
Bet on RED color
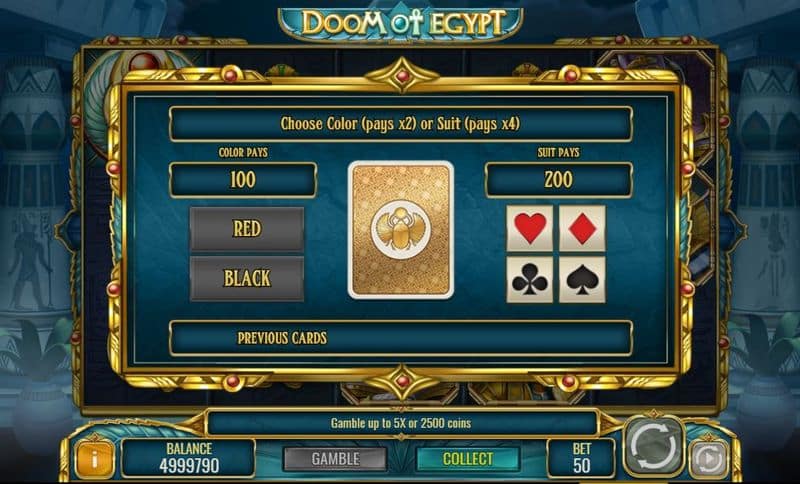tap(247, 229)
